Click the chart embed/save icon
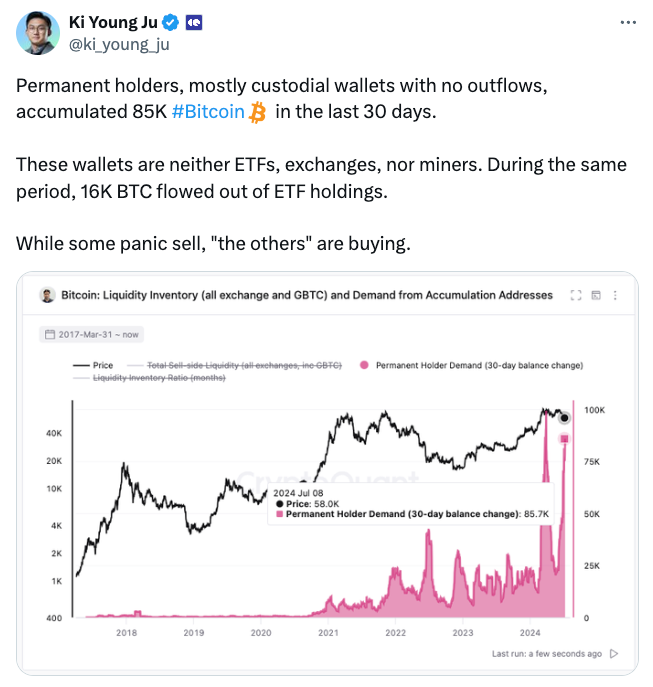653x687 pixels. coord(596,295)
